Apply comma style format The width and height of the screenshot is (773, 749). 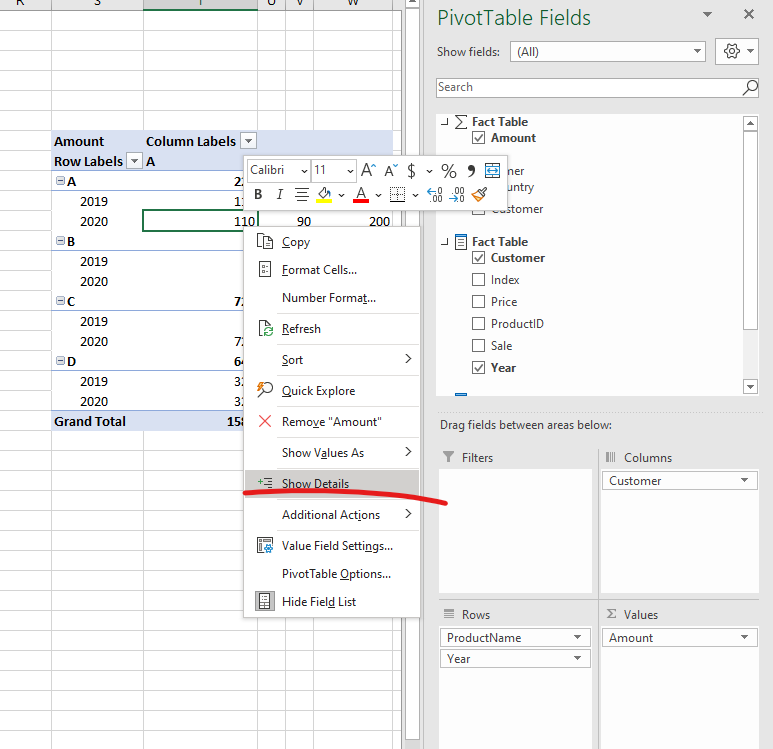click(x=471, y=171)
